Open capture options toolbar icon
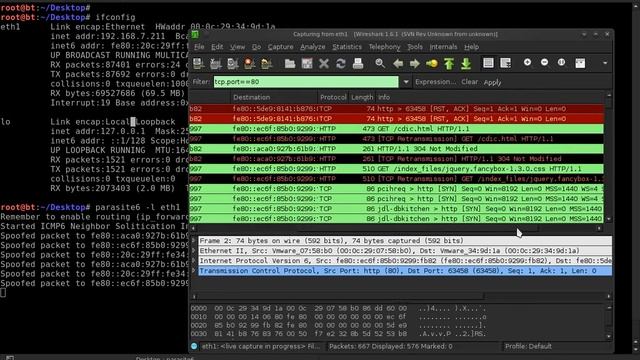The image size is (640, 360). click(216, 63)
